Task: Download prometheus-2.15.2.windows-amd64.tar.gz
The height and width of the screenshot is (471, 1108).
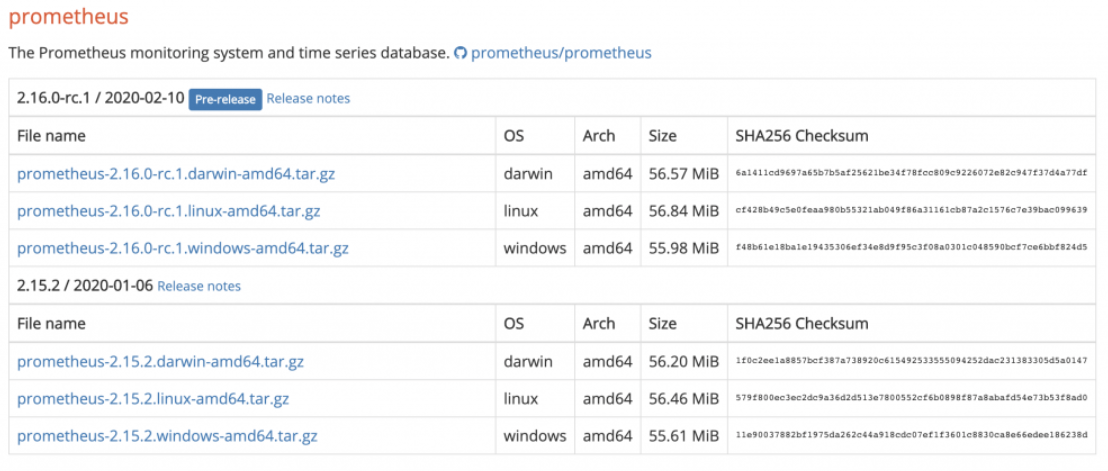Action: [167, 436]
